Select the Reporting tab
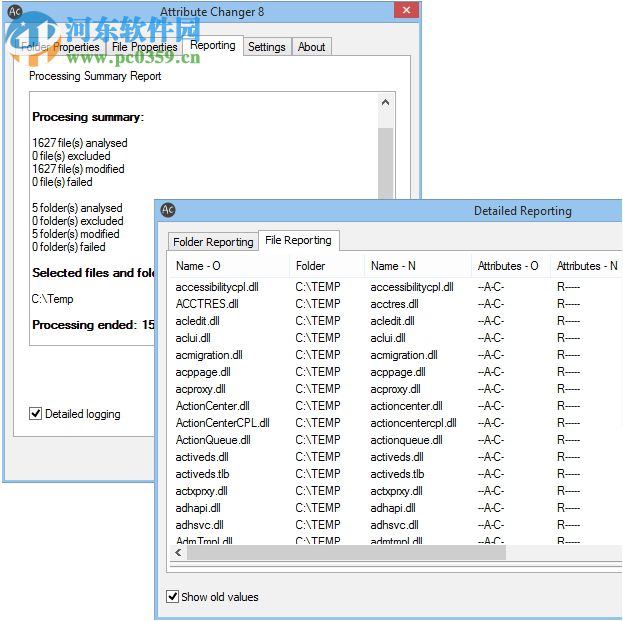 pos(213,45)
